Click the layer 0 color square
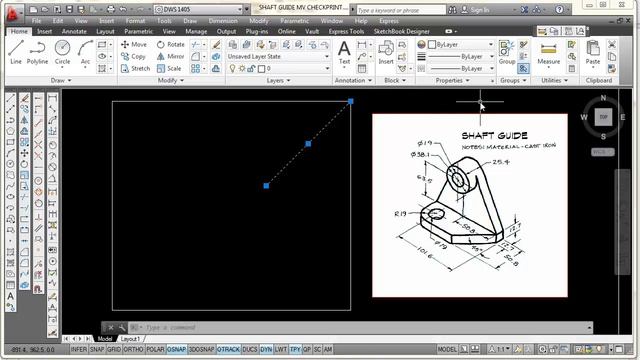Viewport: 640px width, 360px height. tap(262, 69)
